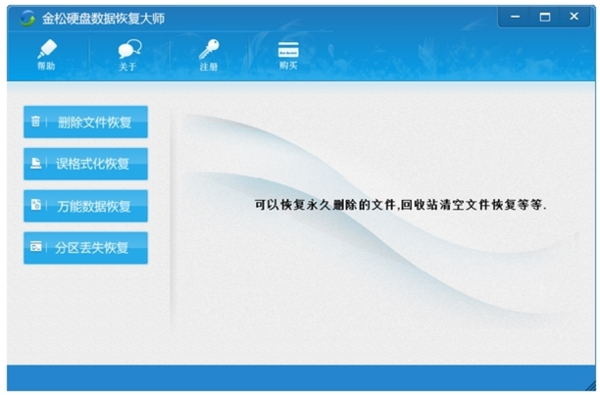Screen dimensions: 600x395
Task: Click the app logo in title bar
Action: click(27, 18)
